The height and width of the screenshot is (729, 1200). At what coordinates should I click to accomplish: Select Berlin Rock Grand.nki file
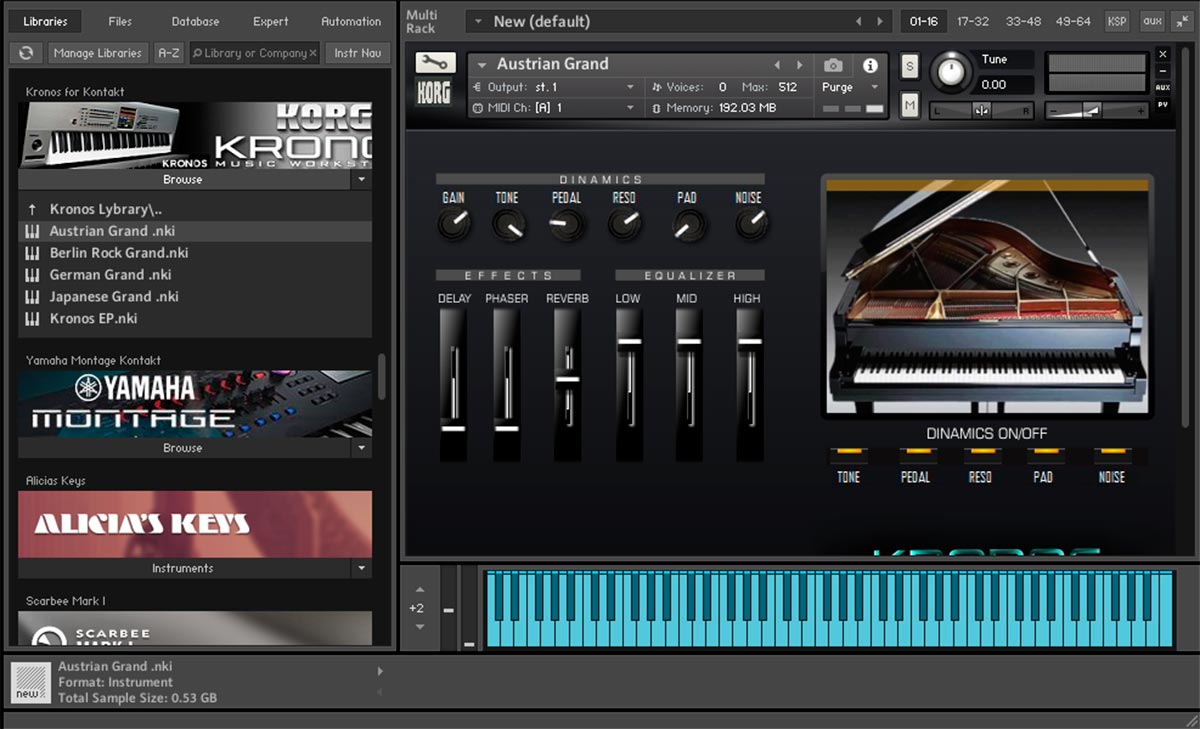point(195,253)
